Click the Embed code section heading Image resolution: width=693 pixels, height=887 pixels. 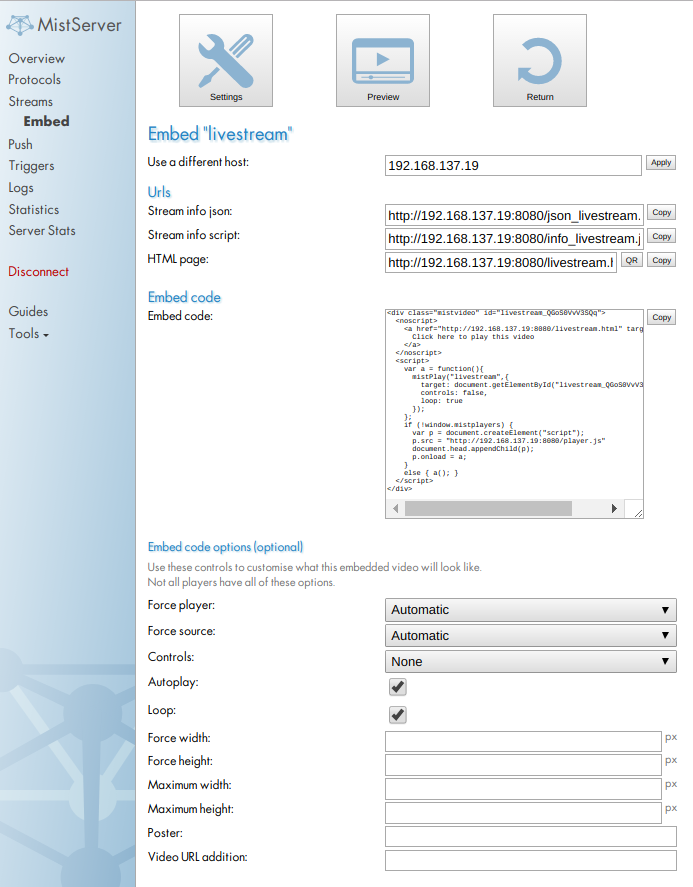[184, 297]
